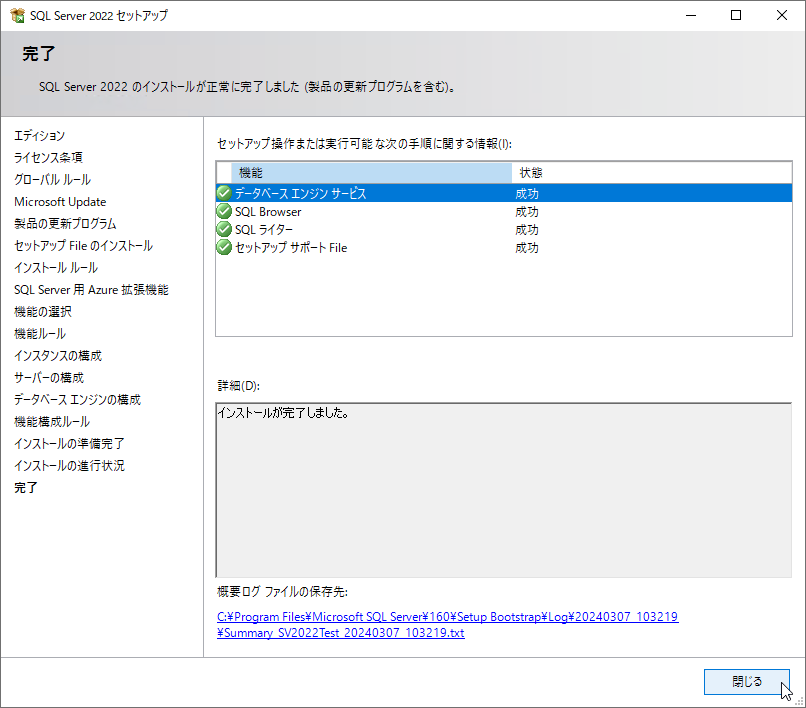Screen dimensions: 806x708
Task: Click 成功 status of SQL ライター
Action: pos(527,230)
